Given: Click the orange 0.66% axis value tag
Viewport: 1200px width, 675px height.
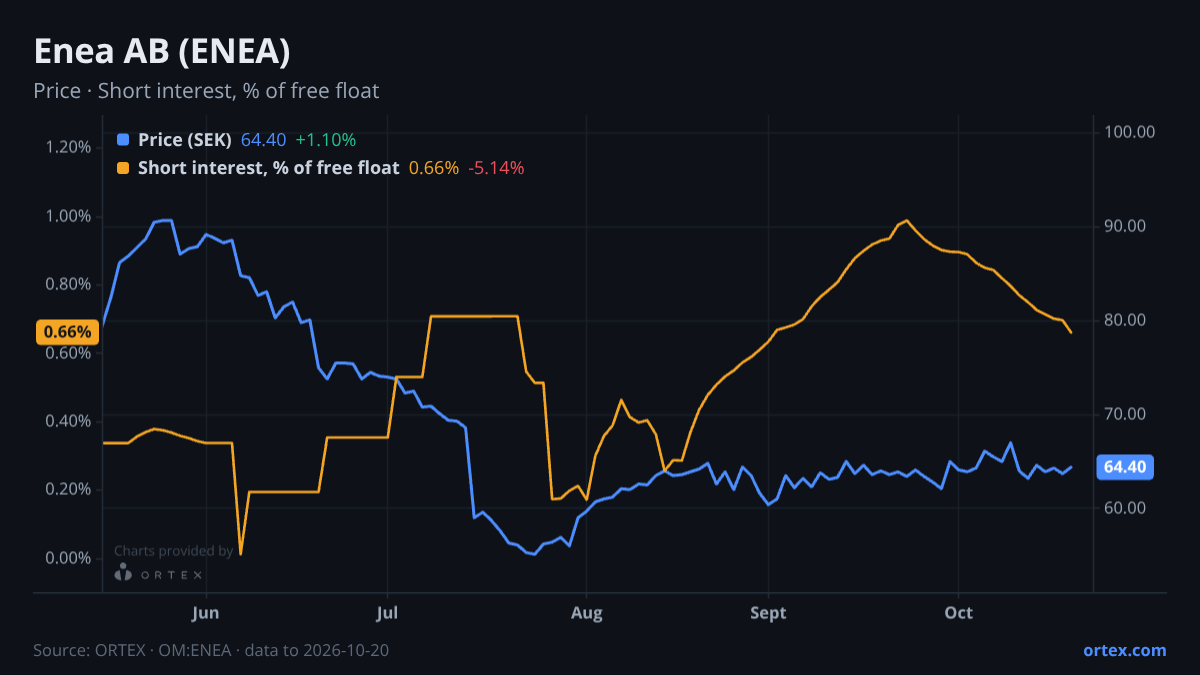Looking at the screenshot, I should (67, 331).
